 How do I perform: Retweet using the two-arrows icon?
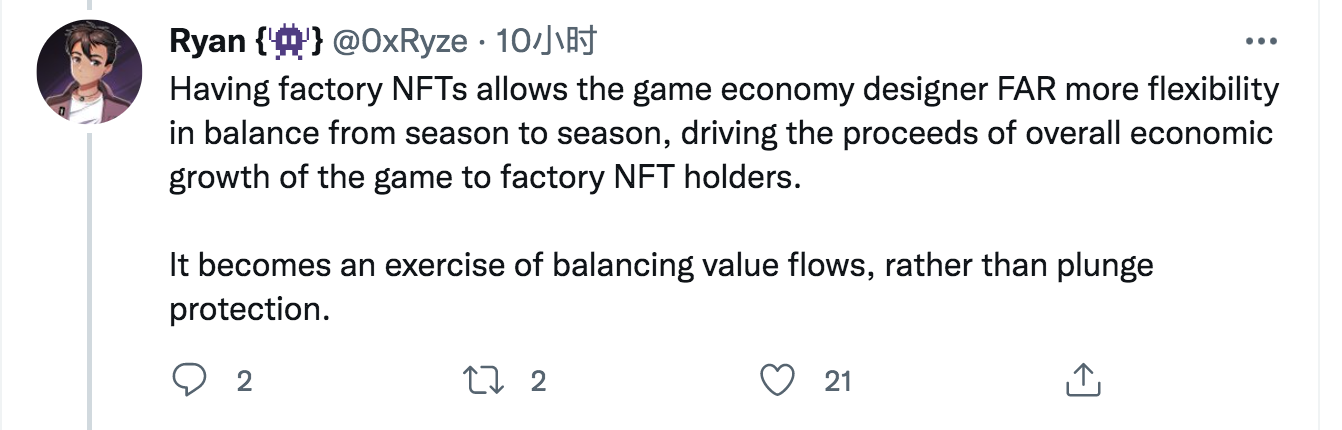tap(484, 380)
